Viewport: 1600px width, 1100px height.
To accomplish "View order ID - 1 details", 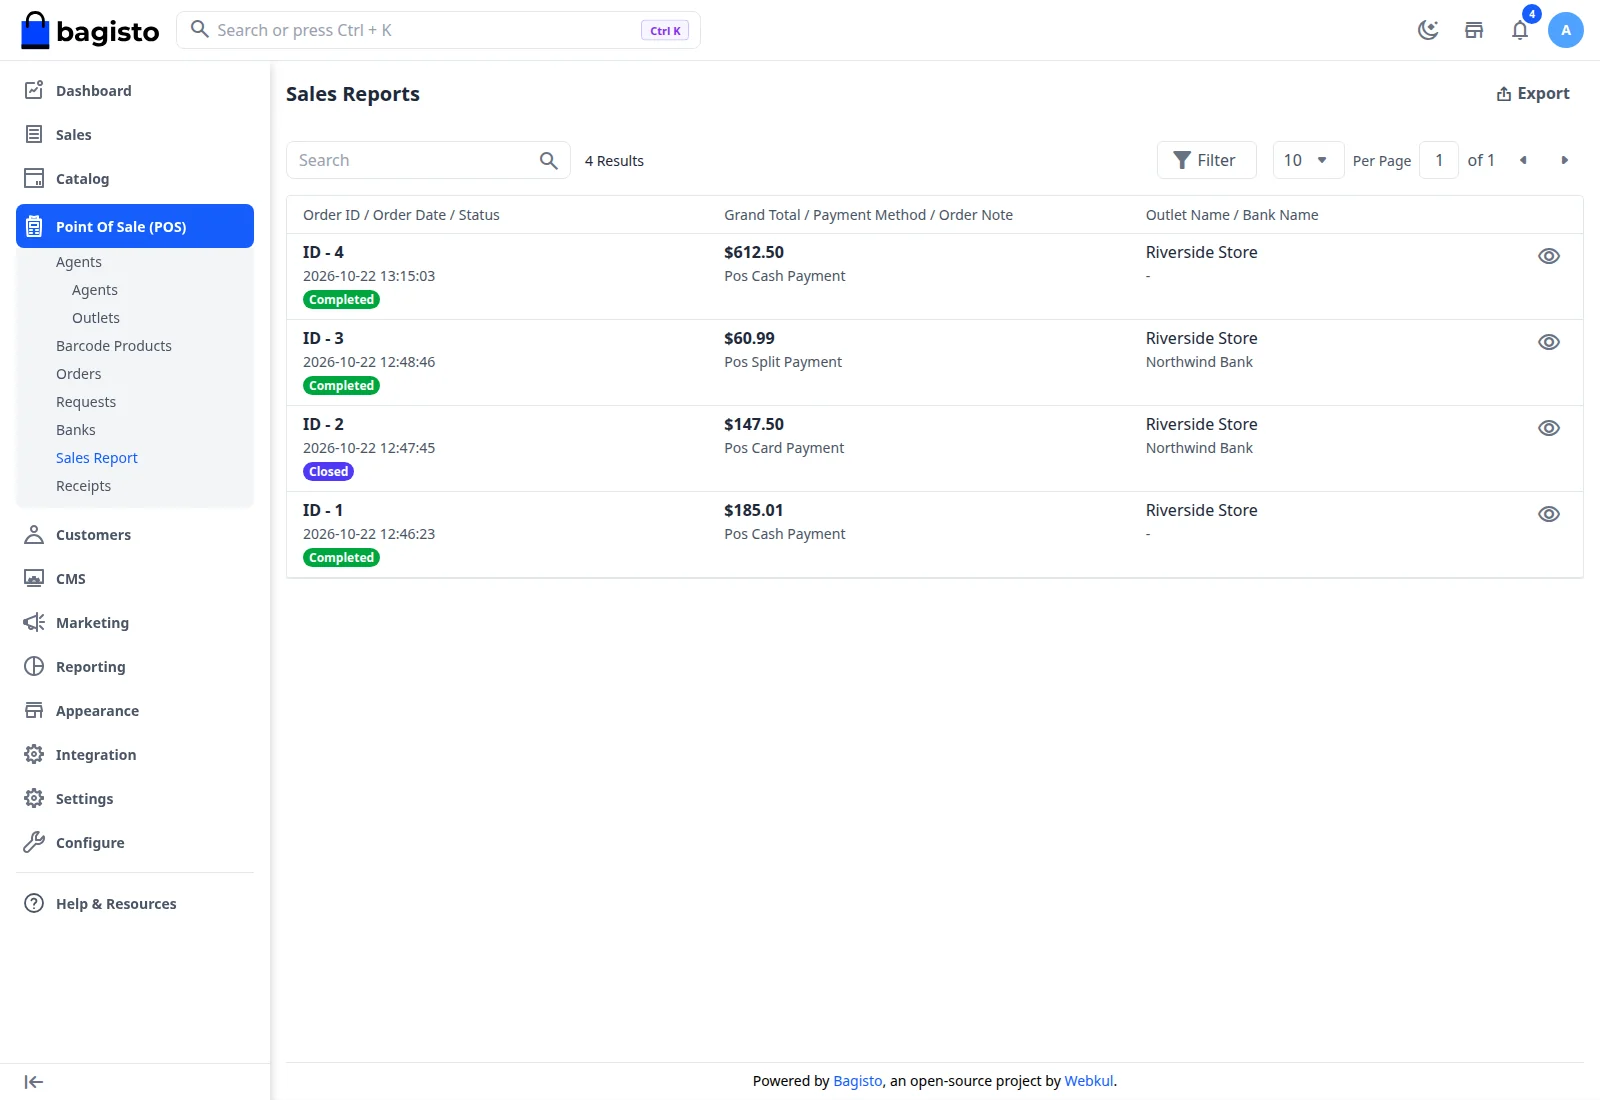I will pyautogui.click(x=1549, y=514).
